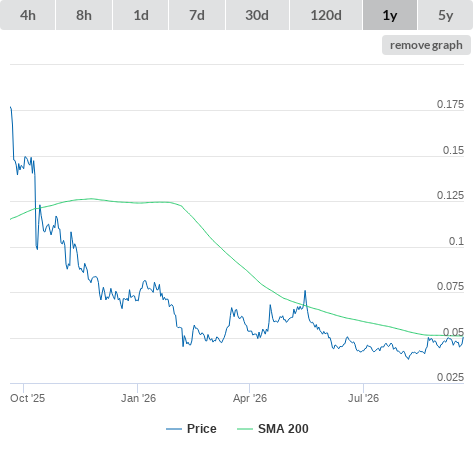Click the Jan '26 axis label
Image resolution: width=474 pixels, height=455 pixels.
coord(138,398)
